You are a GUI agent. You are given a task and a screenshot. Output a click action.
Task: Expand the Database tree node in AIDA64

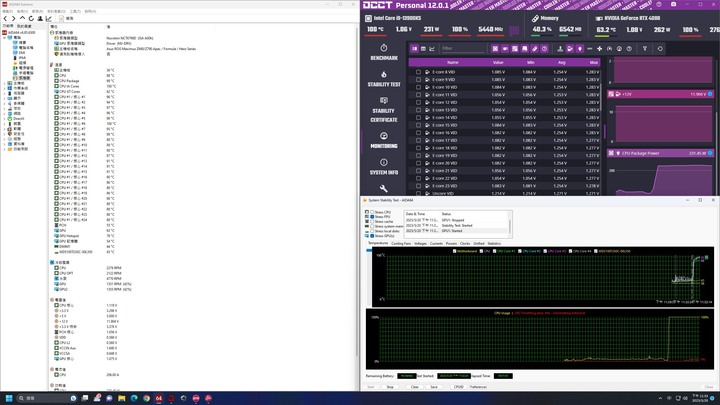(x=5, y=144)
